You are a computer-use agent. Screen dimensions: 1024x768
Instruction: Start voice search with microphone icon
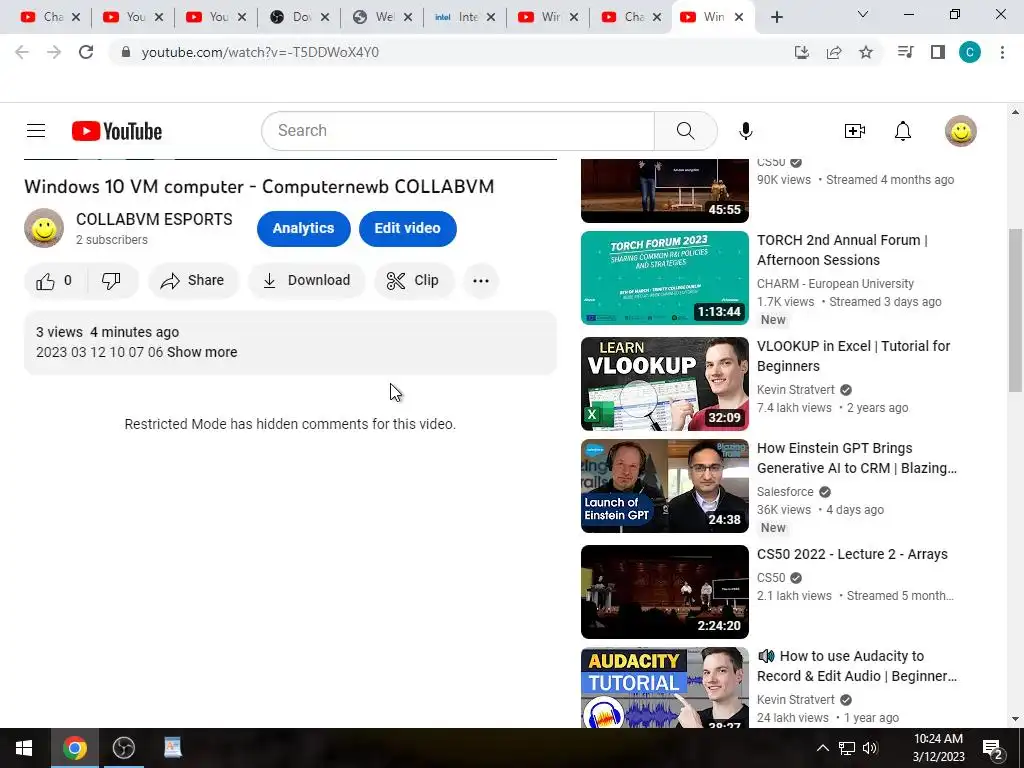click(745, 131)
